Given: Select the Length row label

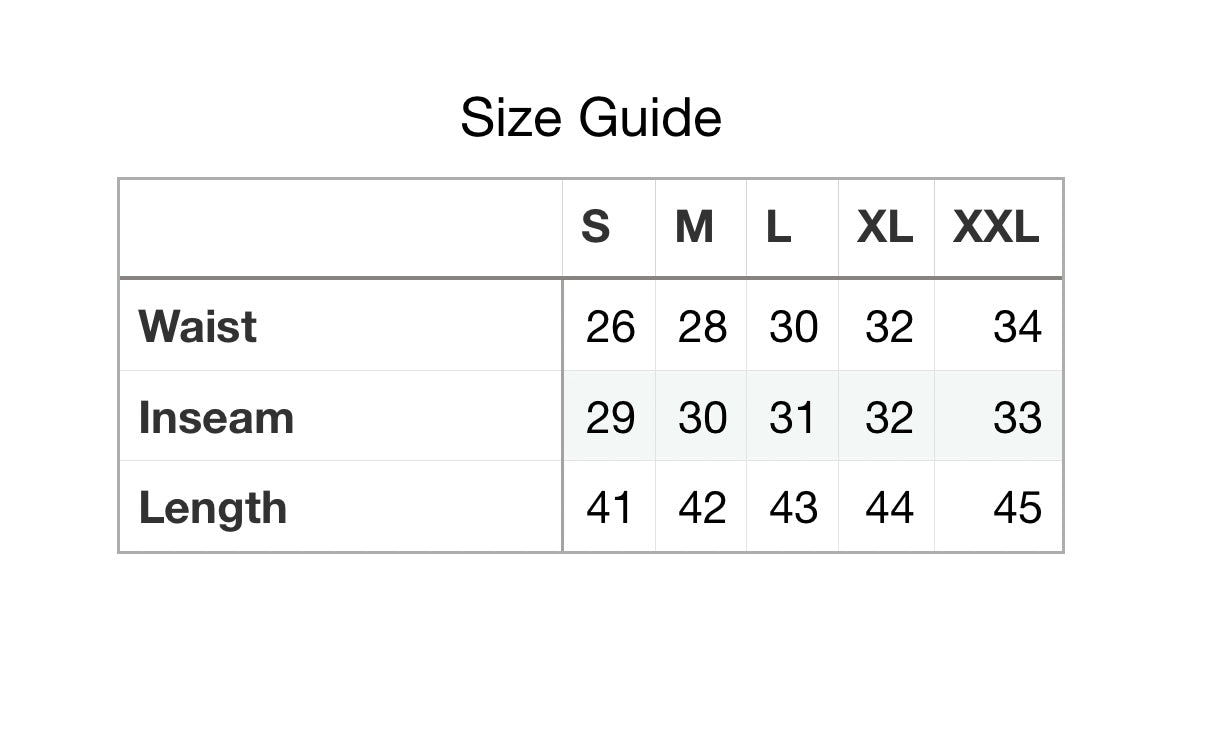Looking at the screenshot, I should (x=213, y=507).
